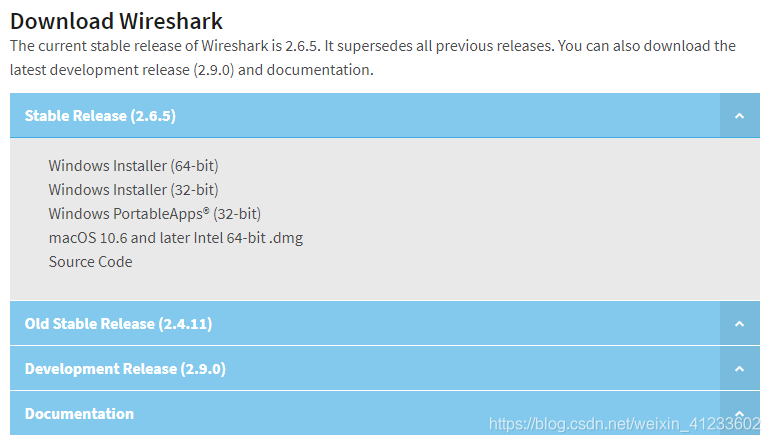Open the Source Code download link

coord(90,262)
